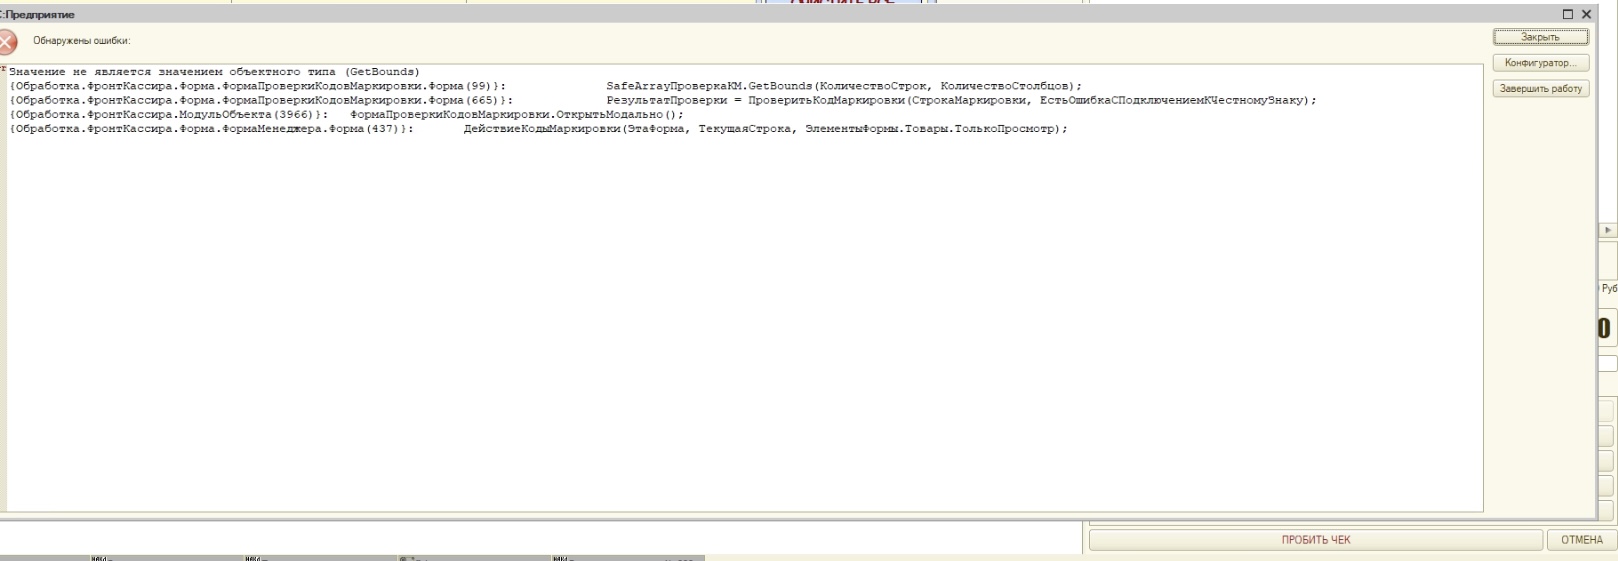
Task: Click the input field below the 0 display
Action: click(1607, 364)
